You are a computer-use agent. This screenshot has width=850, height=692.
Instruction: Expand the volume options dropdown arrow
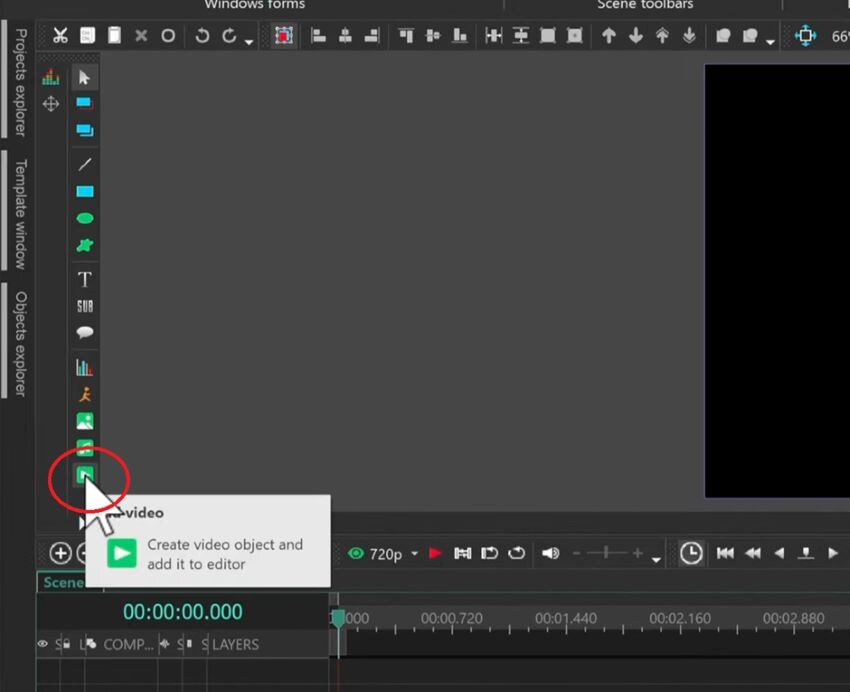pyautogui.click(x=656, y=560)
